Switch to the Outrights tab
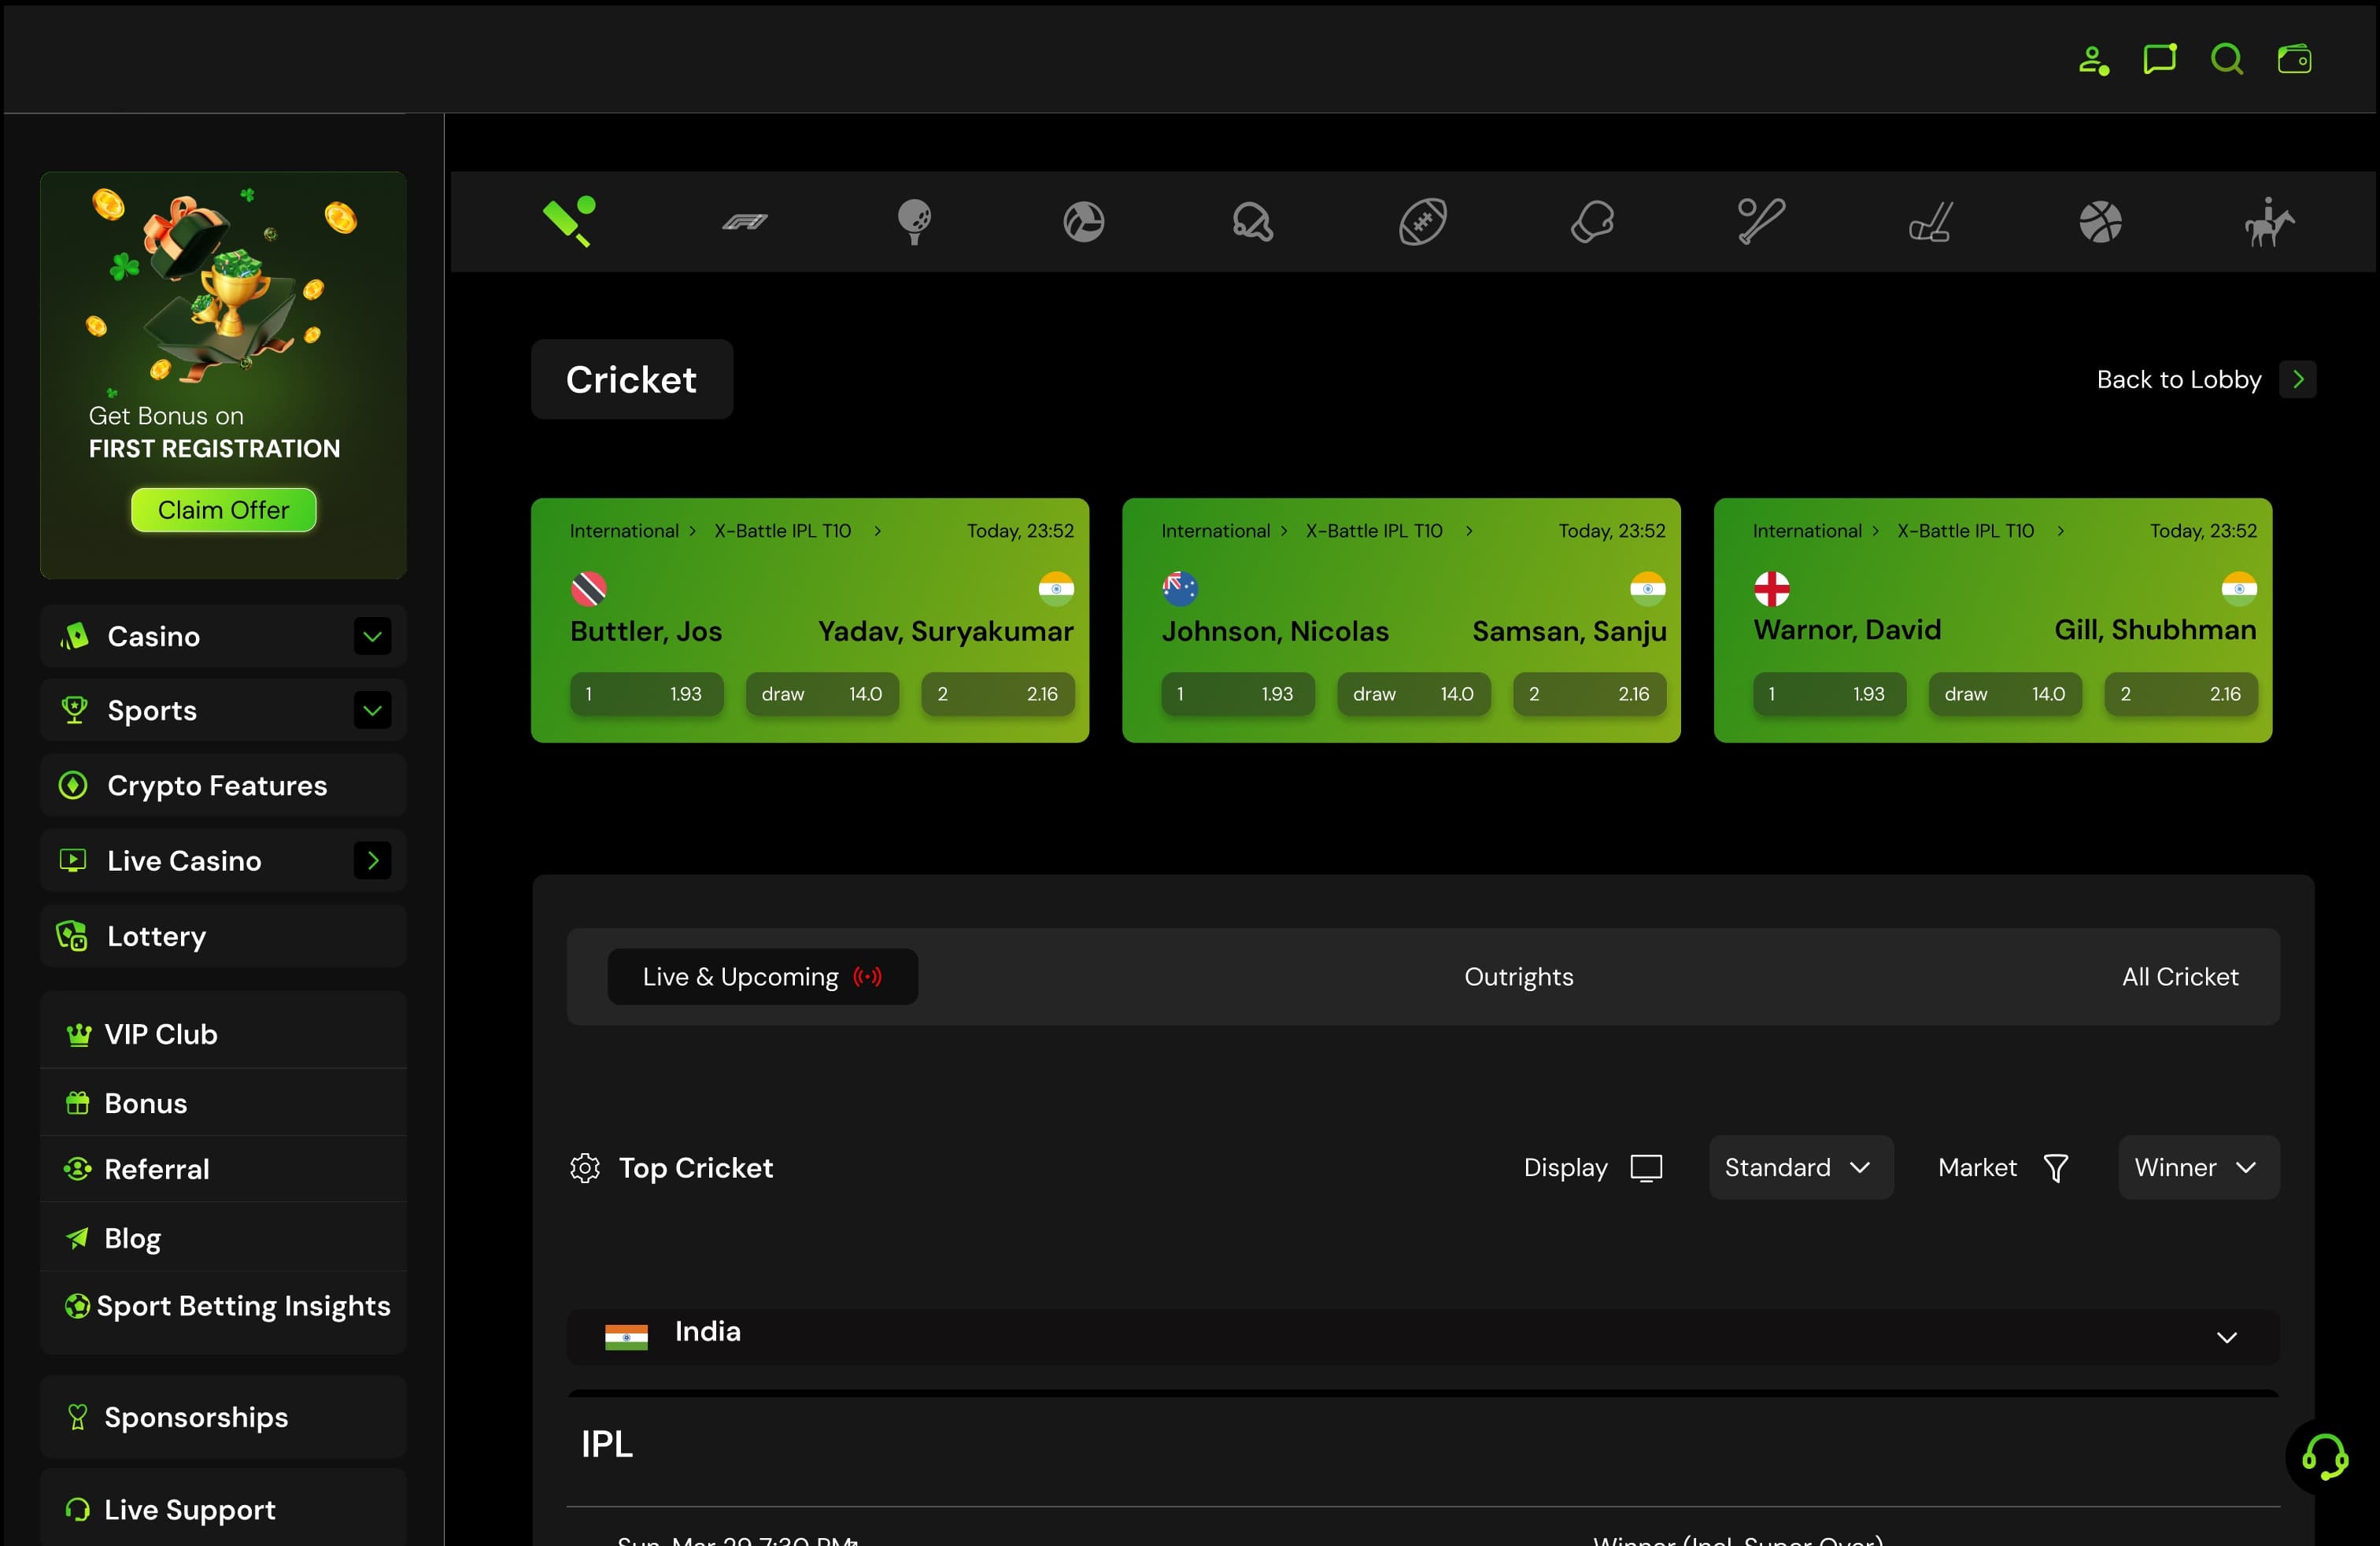Image resolution: width=2380 pixels, height=1546 pixels. coord(1518,976)
